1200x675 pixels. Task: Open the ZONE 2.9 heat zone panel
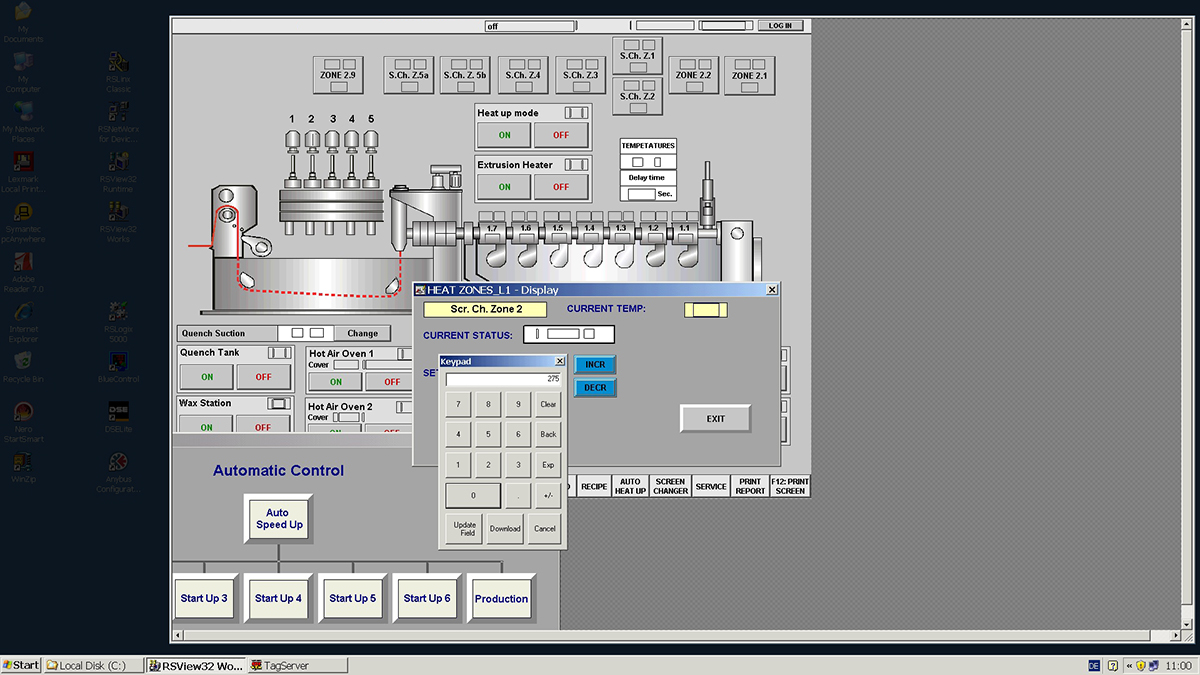337,75
